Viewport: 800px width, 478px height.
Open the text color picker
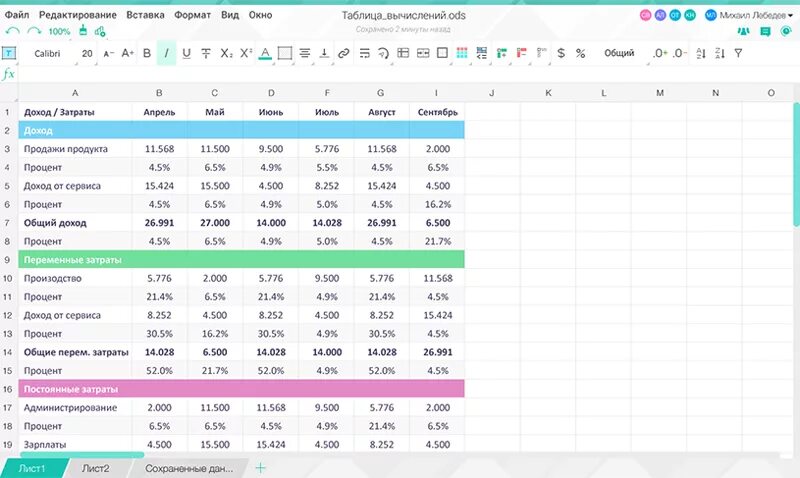click(x=265, y=54)
